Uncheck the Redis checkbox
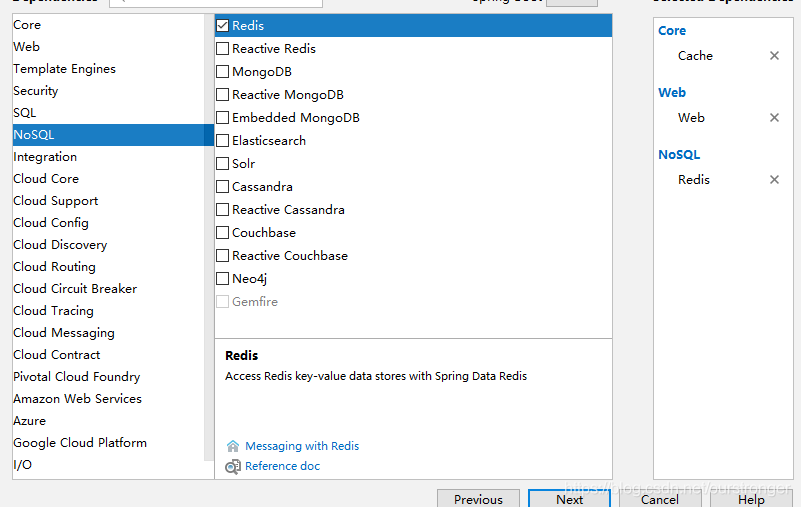 point(222,26)
